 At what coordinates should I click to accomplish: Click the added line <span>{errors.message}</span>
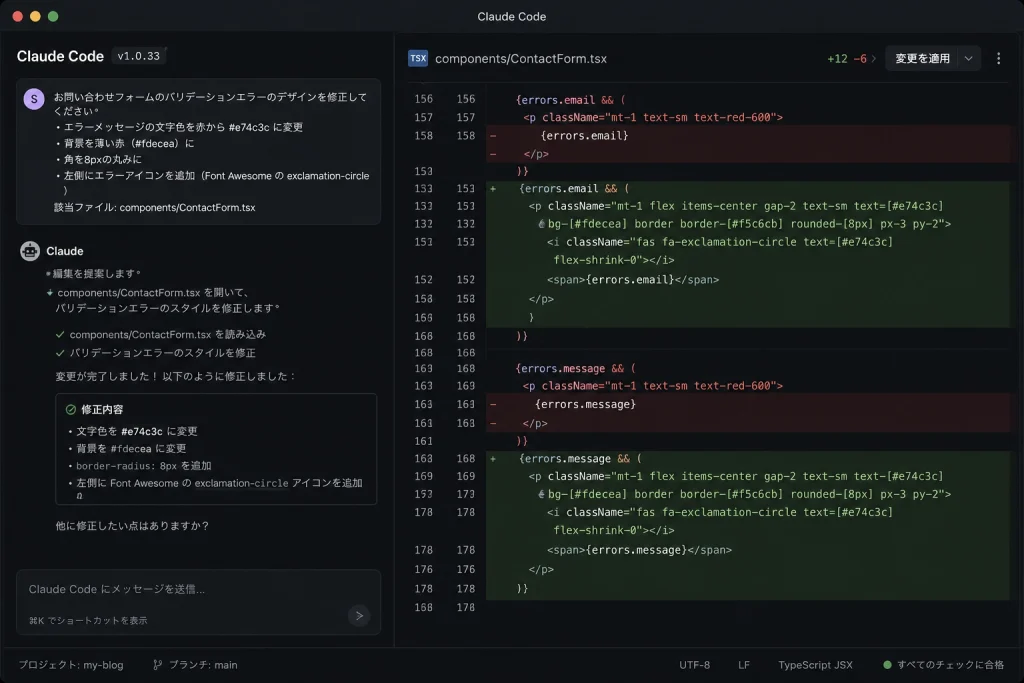pyautogui.click(x=748, y=550)
